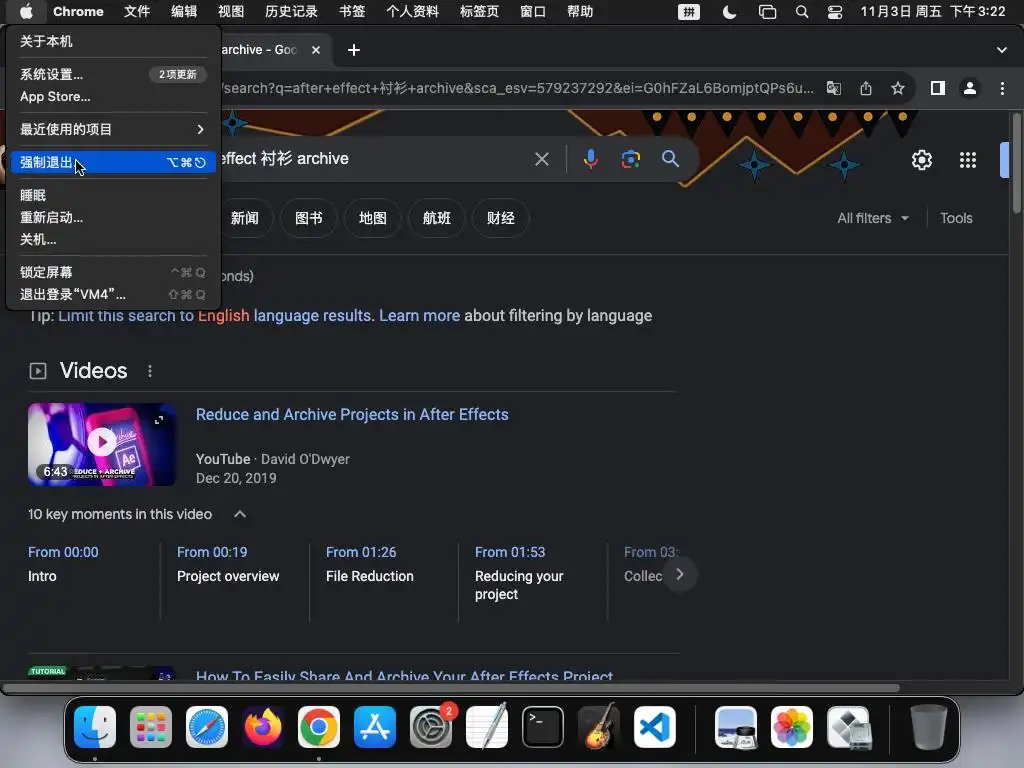Choose 退出登录 "VM4"… entry
1024x768 pixels.
tap(113, 294)
